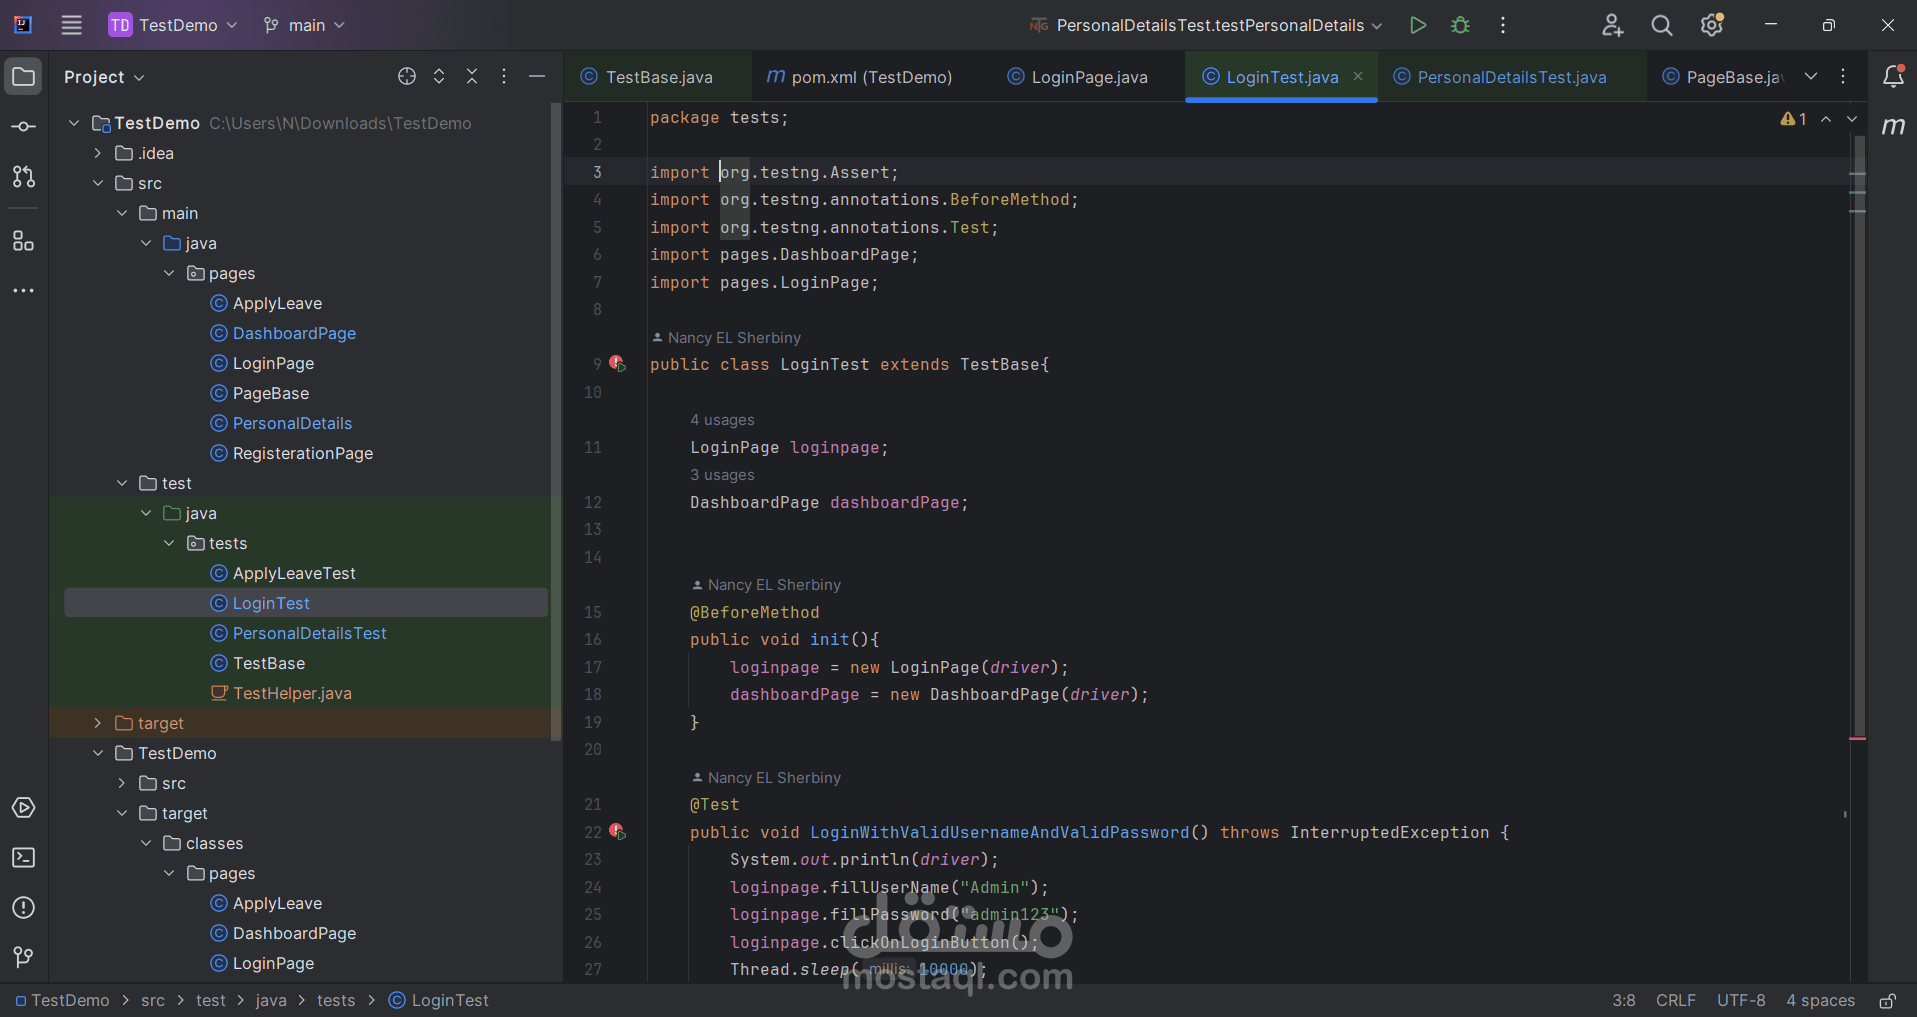Open more run actions menu
Screen dimensions: 1917x1017
1503,25
